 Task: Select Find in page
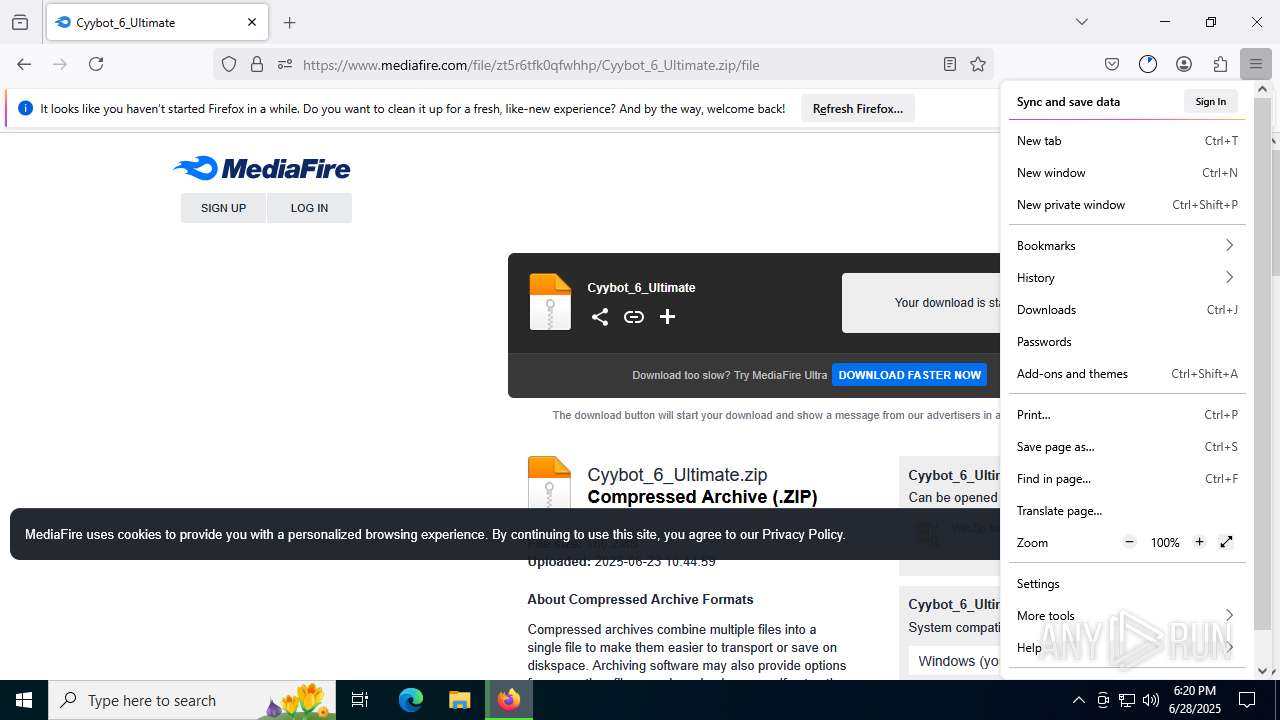pos(1126,479)
